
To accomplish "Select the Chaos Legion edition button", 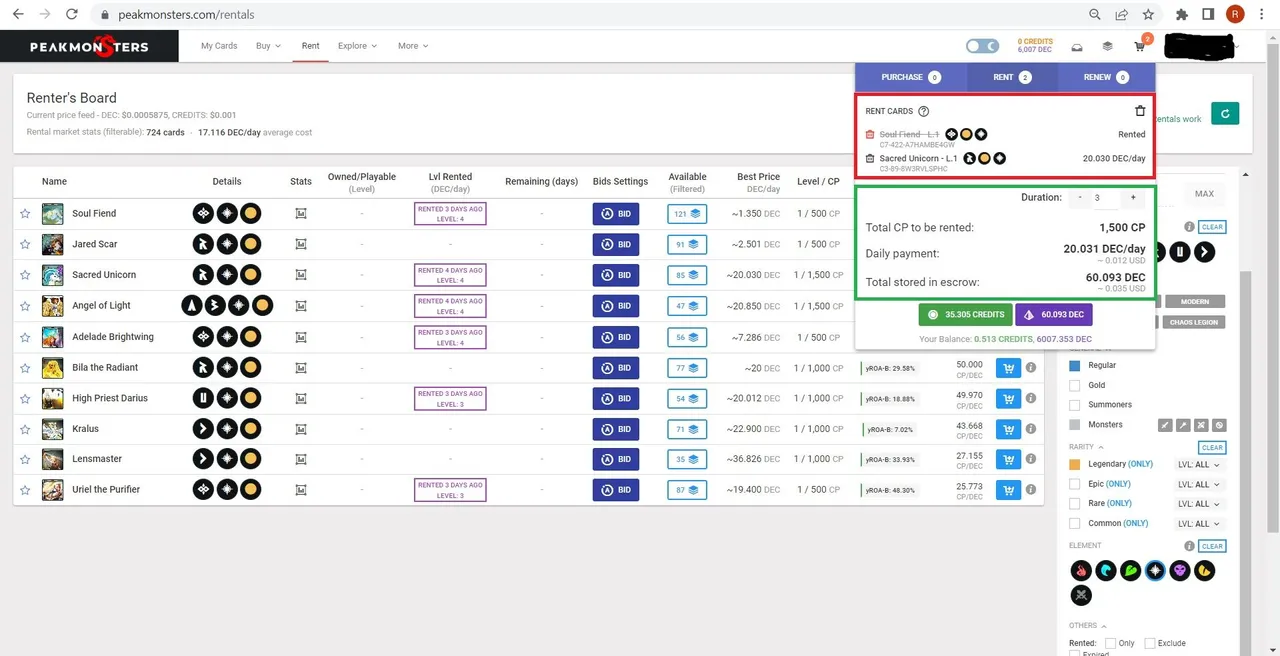I will click(1195, 322).
